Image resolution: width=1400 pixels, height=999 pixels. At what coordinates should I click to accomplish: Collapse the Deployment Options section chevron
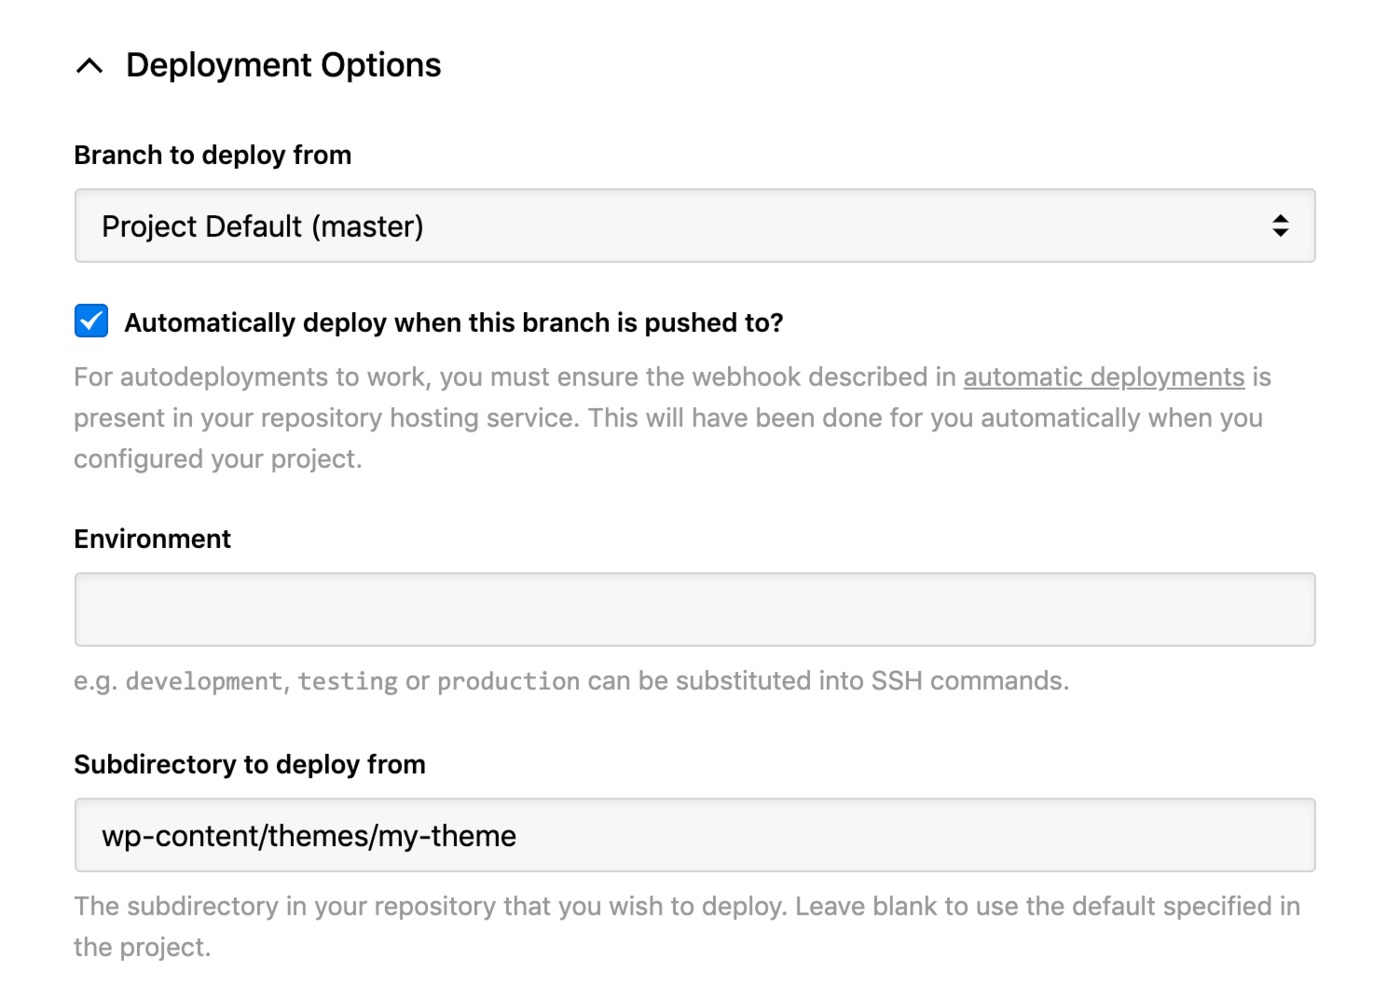click(x=90, y=66)
